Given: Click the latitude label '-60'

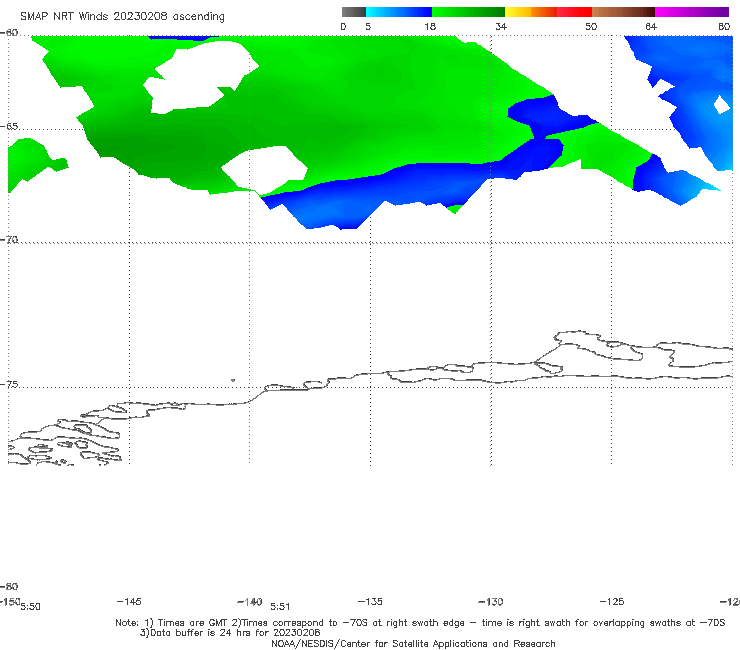Looking at the screenshot, I should click(9, 33).
